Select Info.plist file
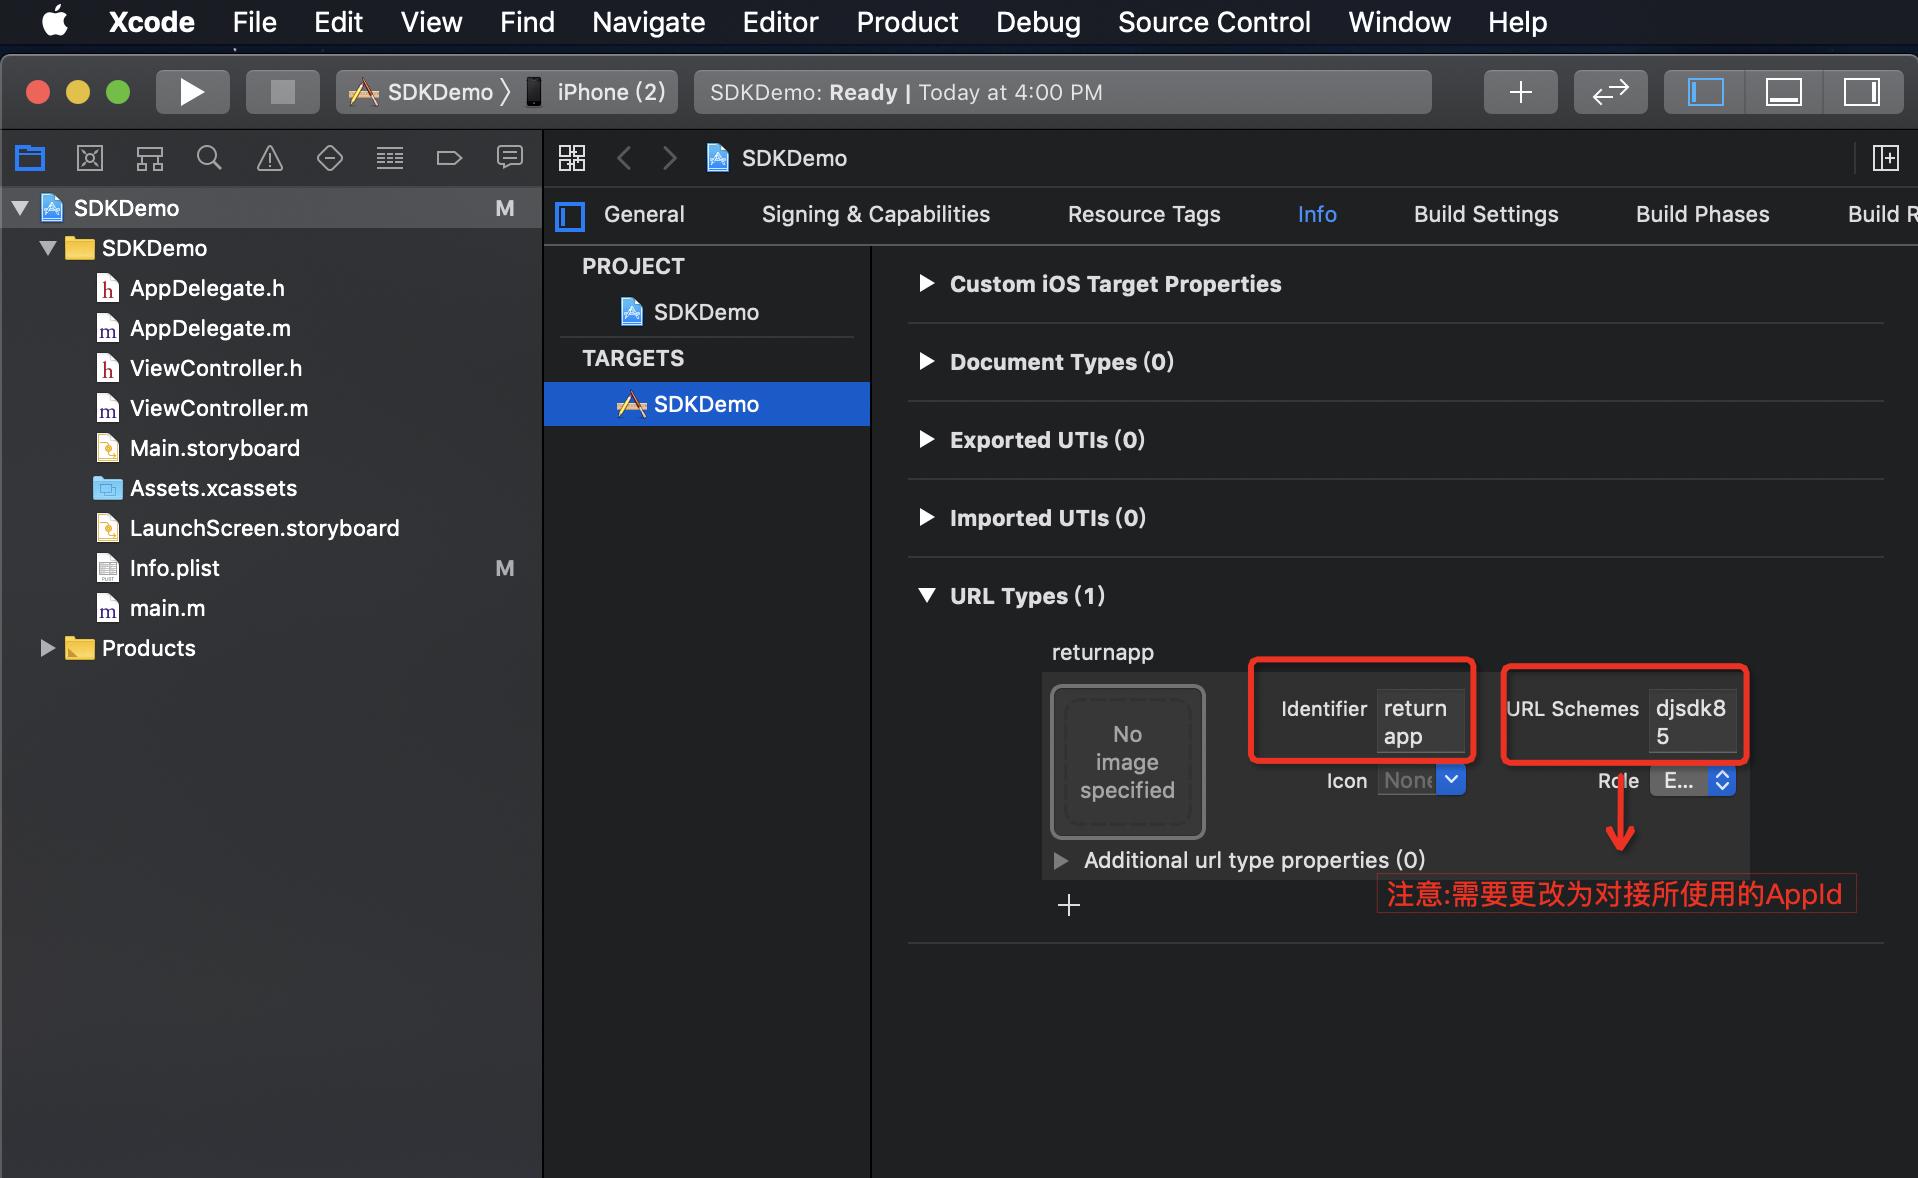Screen dimensions: 1918x1178 (174, 568)
